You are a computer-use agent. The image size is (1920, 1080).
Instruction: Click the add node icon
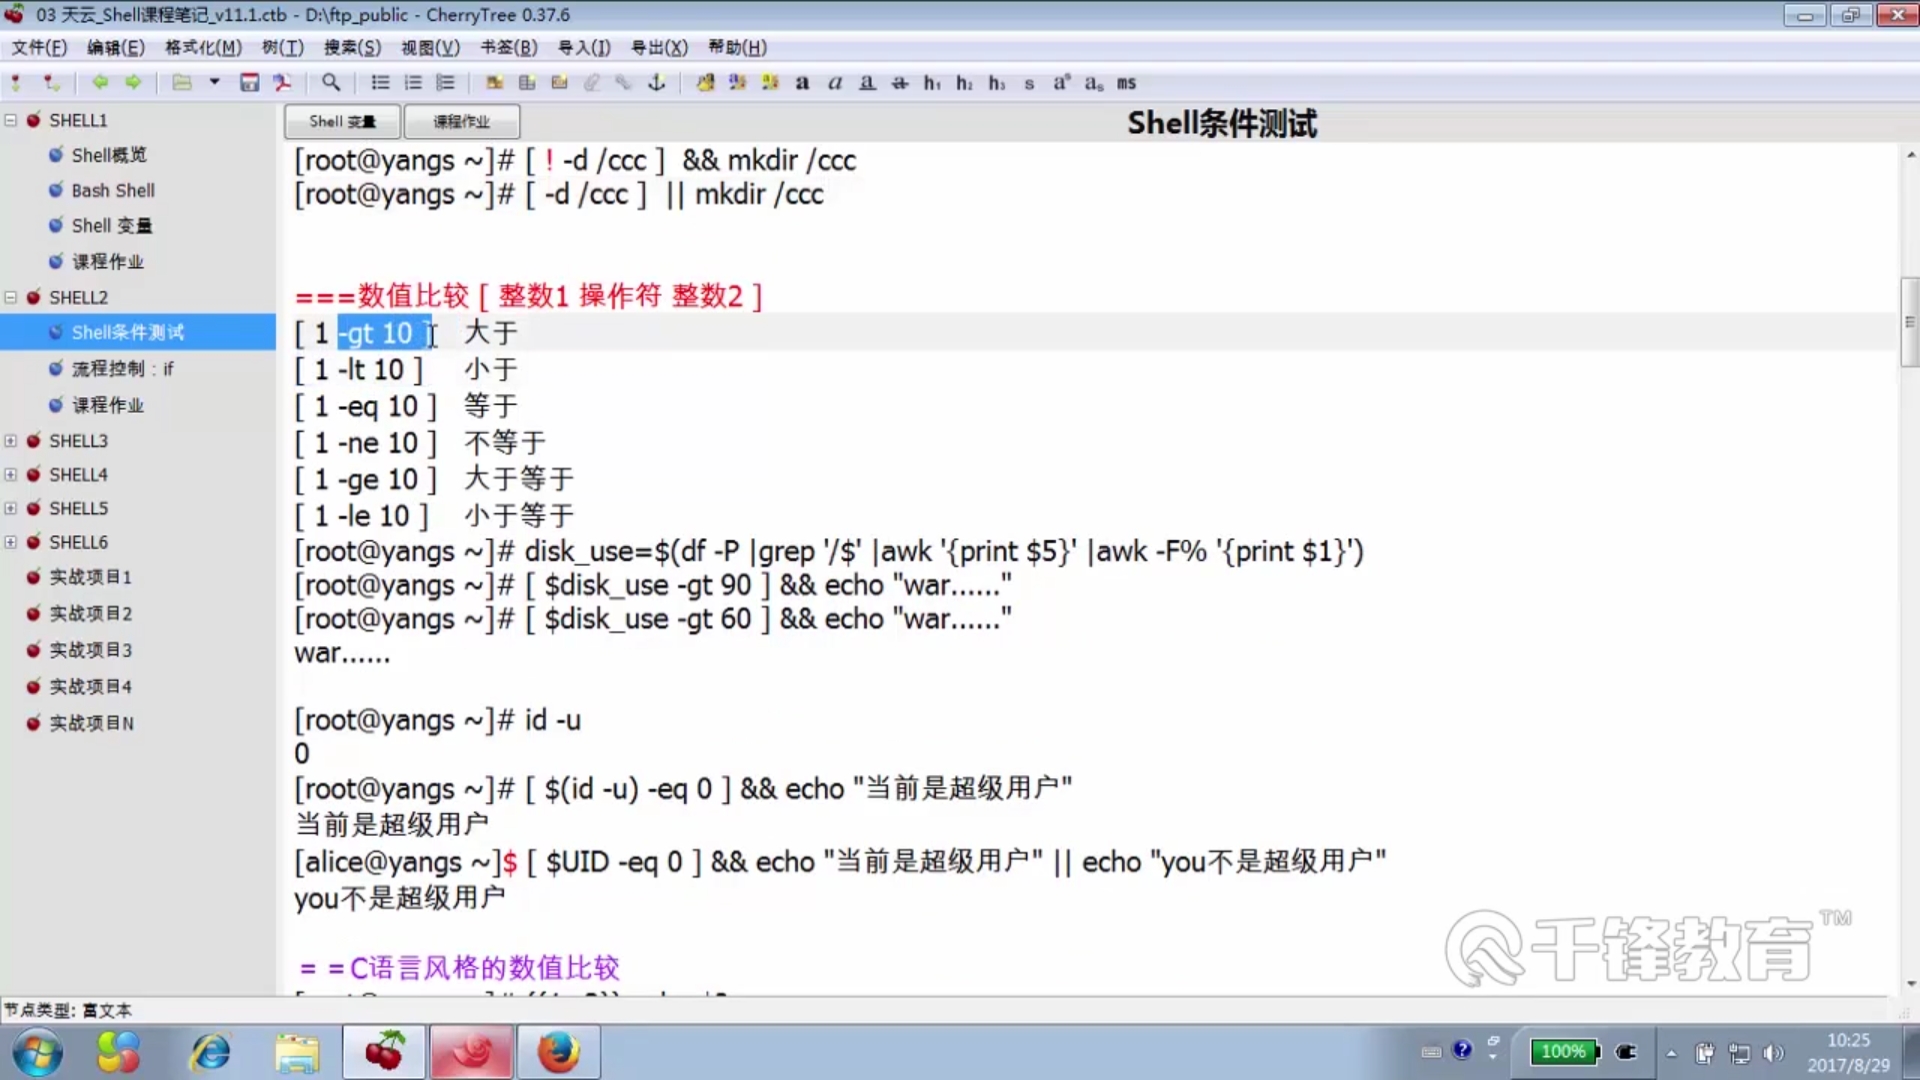(x=16, y=83)
